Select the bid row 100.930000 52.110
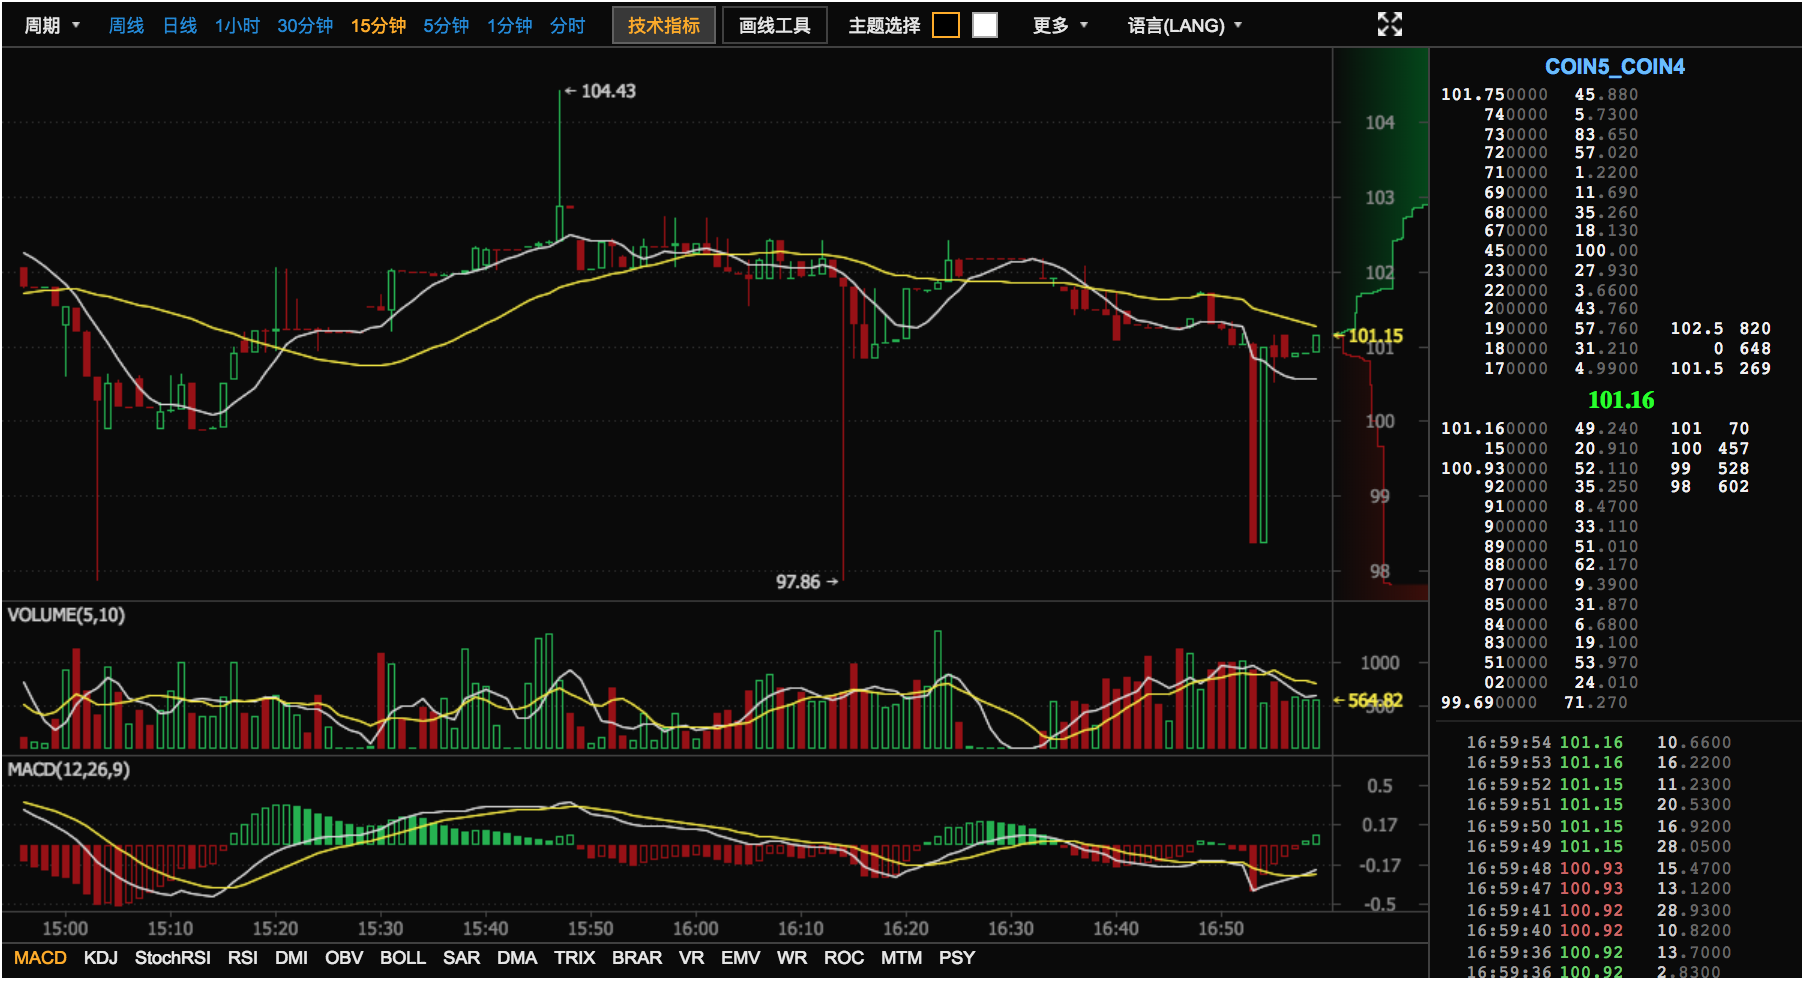 click(1539, 469)
